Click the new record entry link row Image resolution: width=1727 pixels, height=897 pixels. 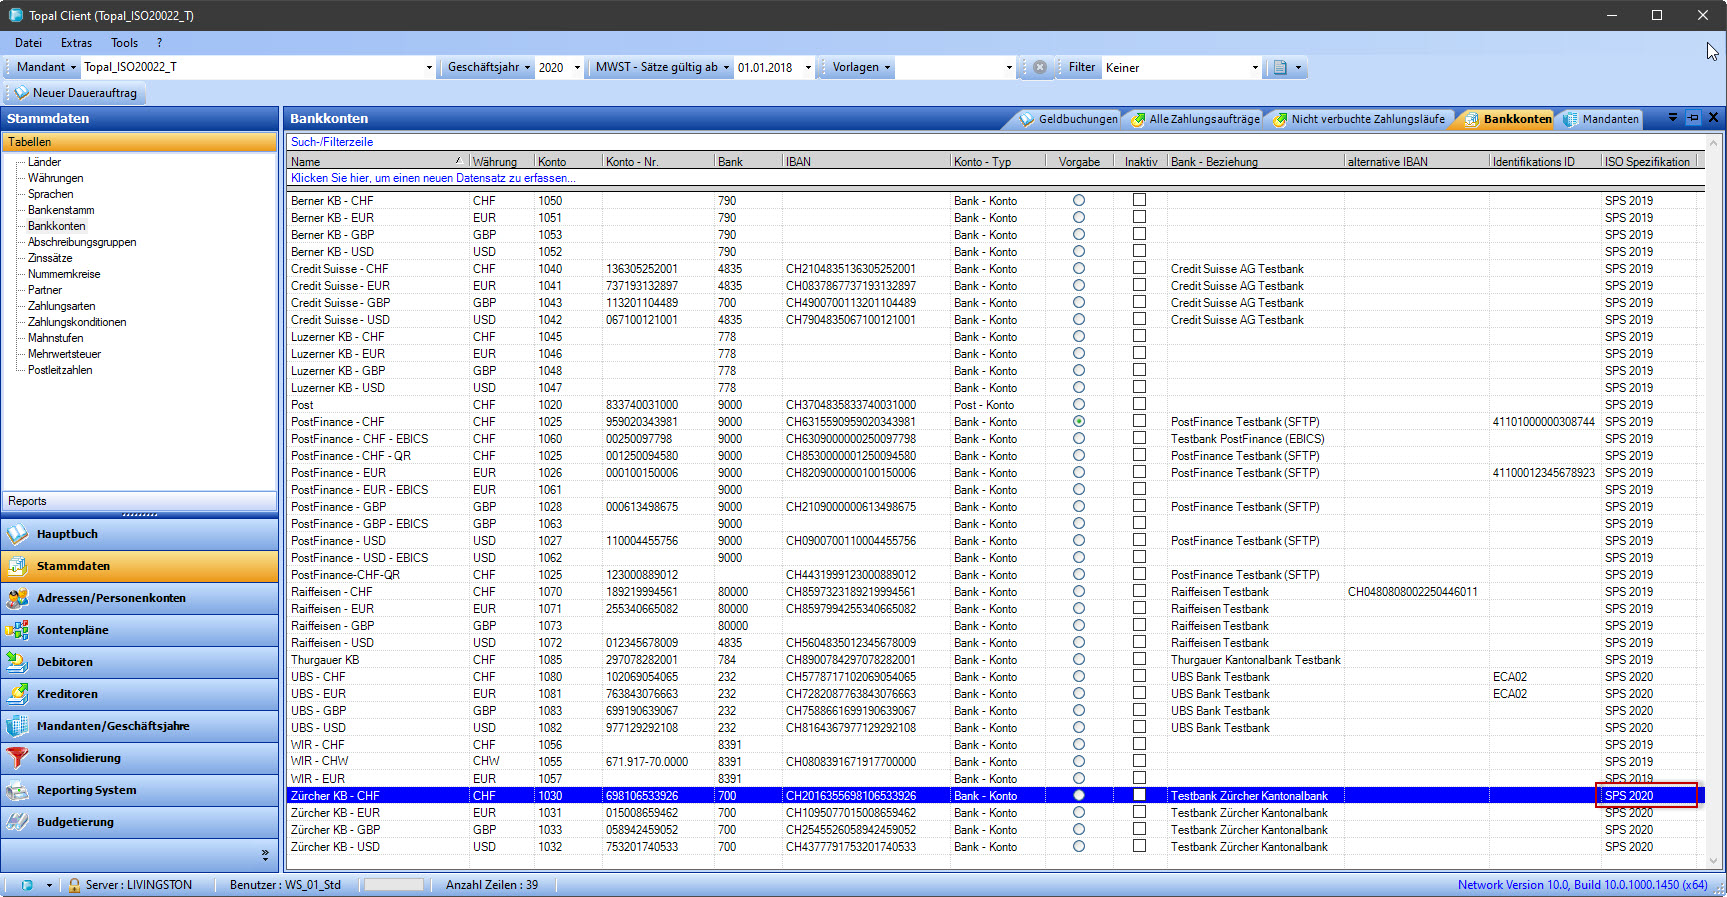pos(433,178)
